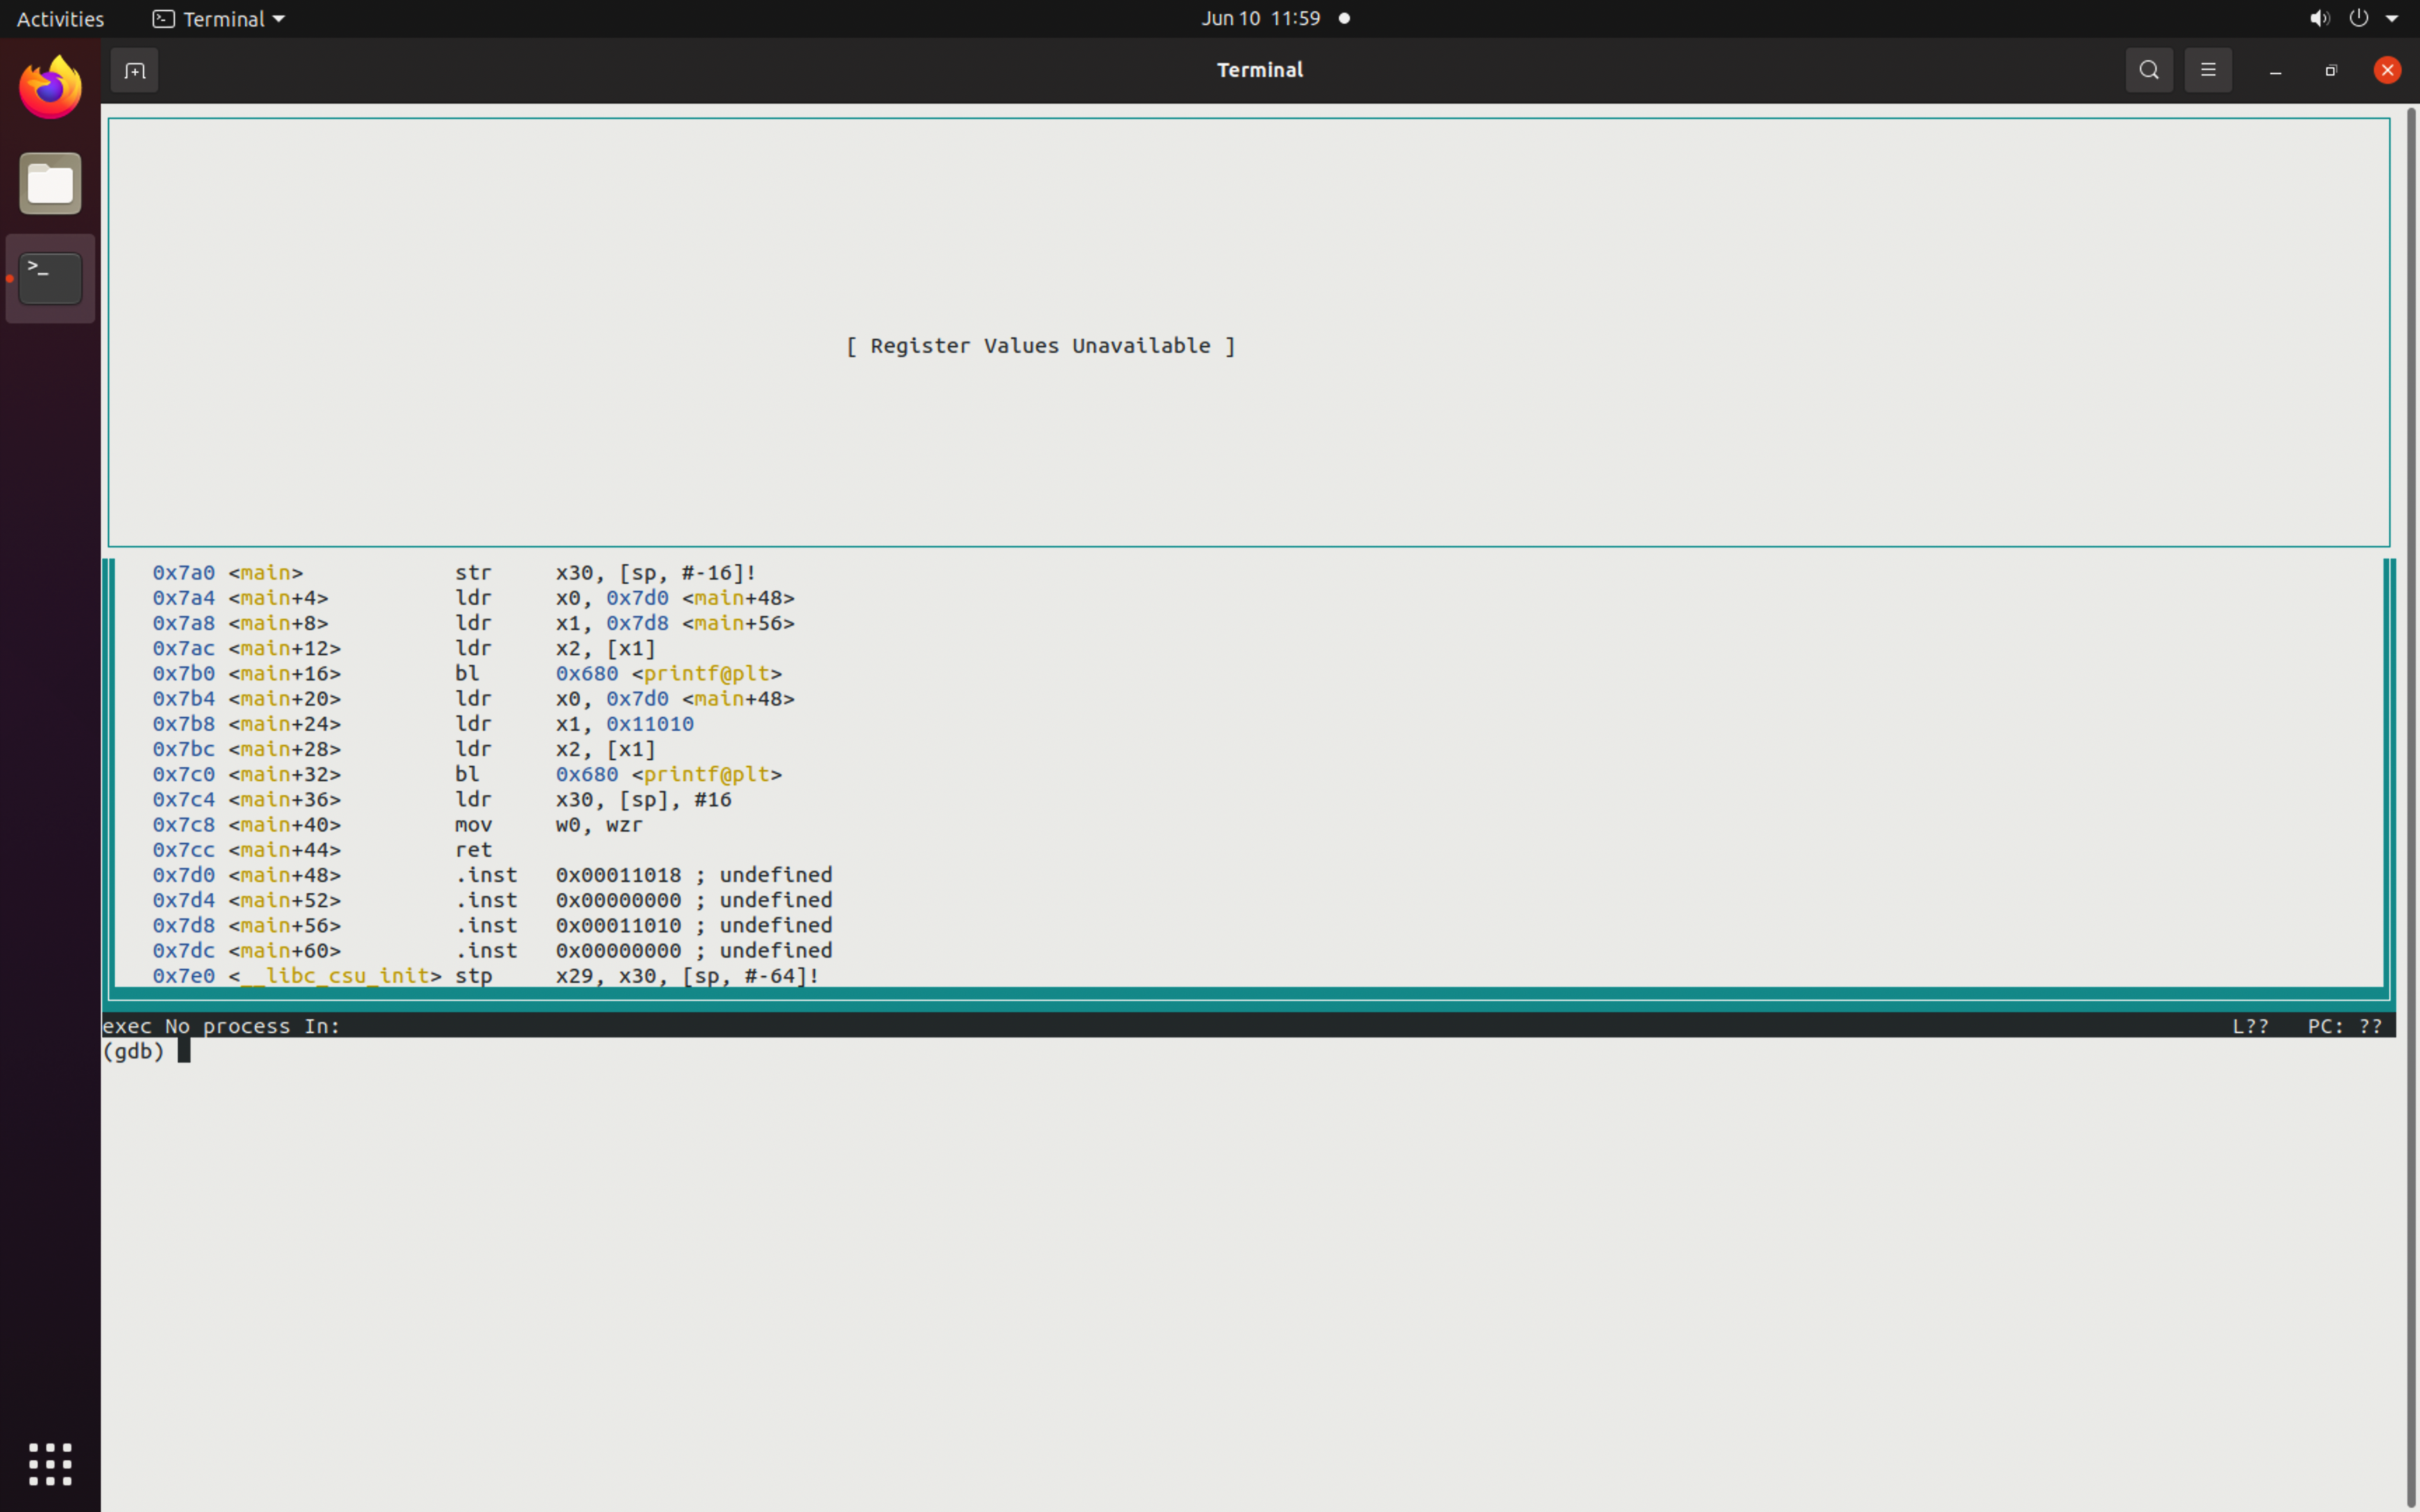Show the applications grid

coord(50,1464)
